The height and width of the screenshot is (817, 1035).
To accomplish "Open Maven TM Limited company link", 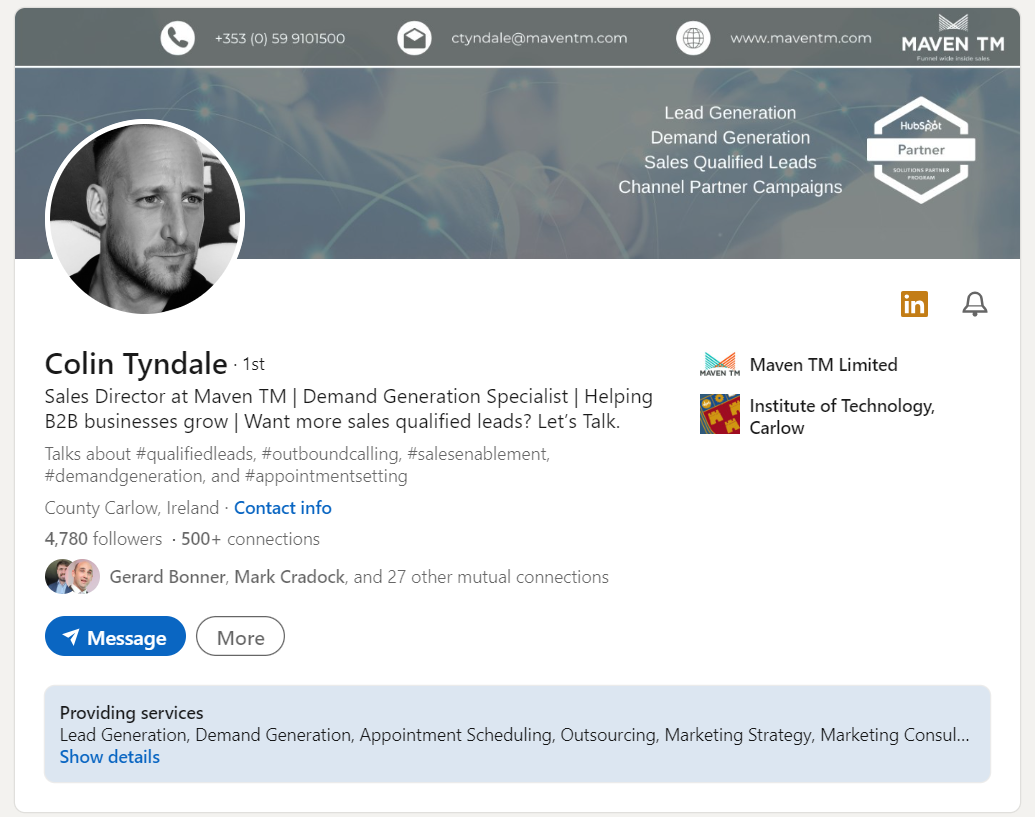I will tap(823, 364).
